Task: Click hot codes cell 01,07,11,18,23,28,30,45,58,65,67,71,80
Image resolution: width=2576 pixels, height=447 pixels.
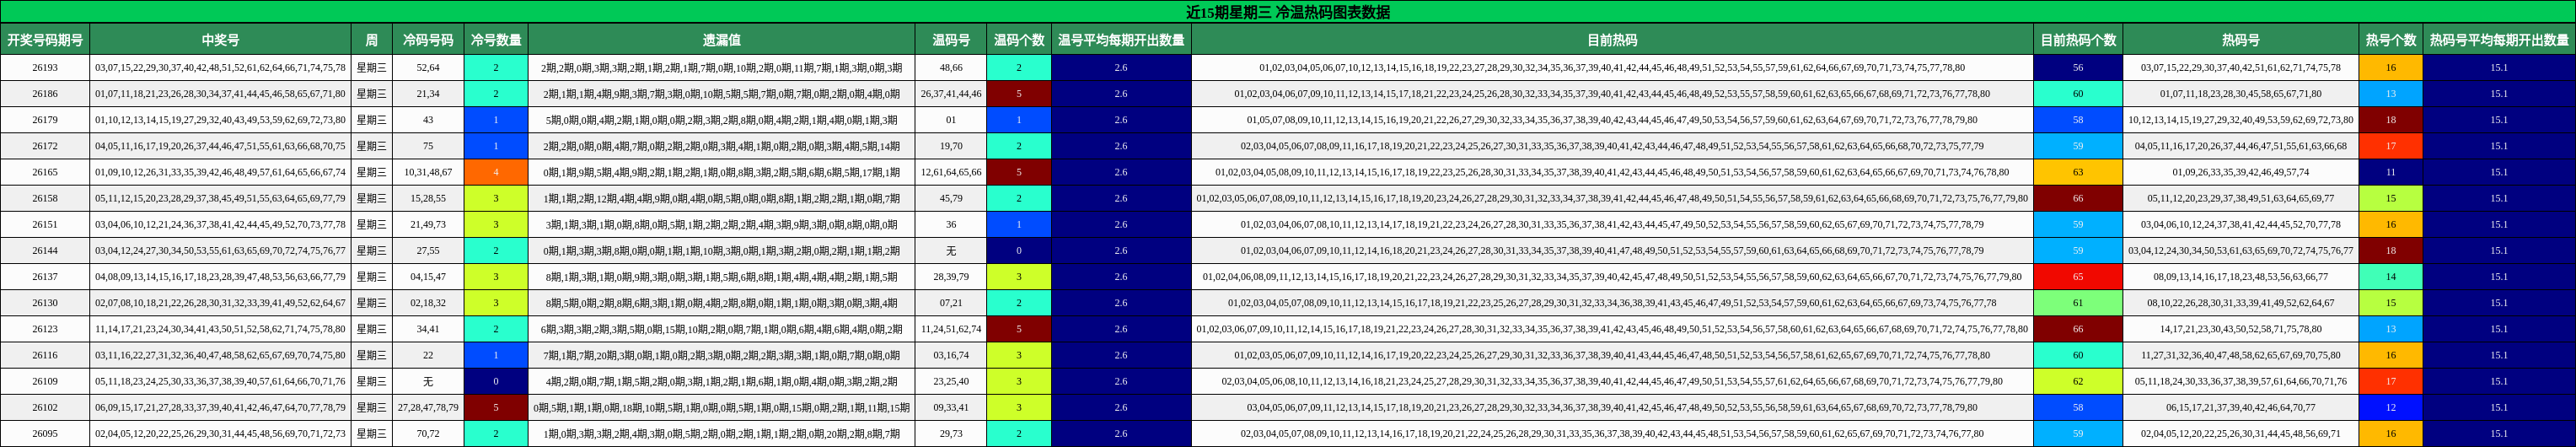Action: [x=2240, y=94]
